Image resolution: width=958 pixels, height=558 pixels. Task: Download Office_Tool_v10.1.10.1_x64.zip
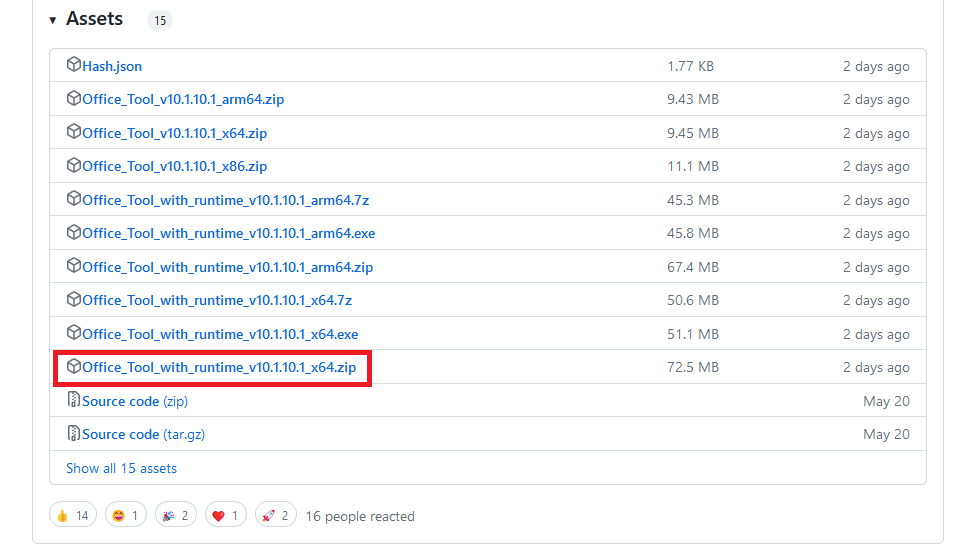point(175,133)
